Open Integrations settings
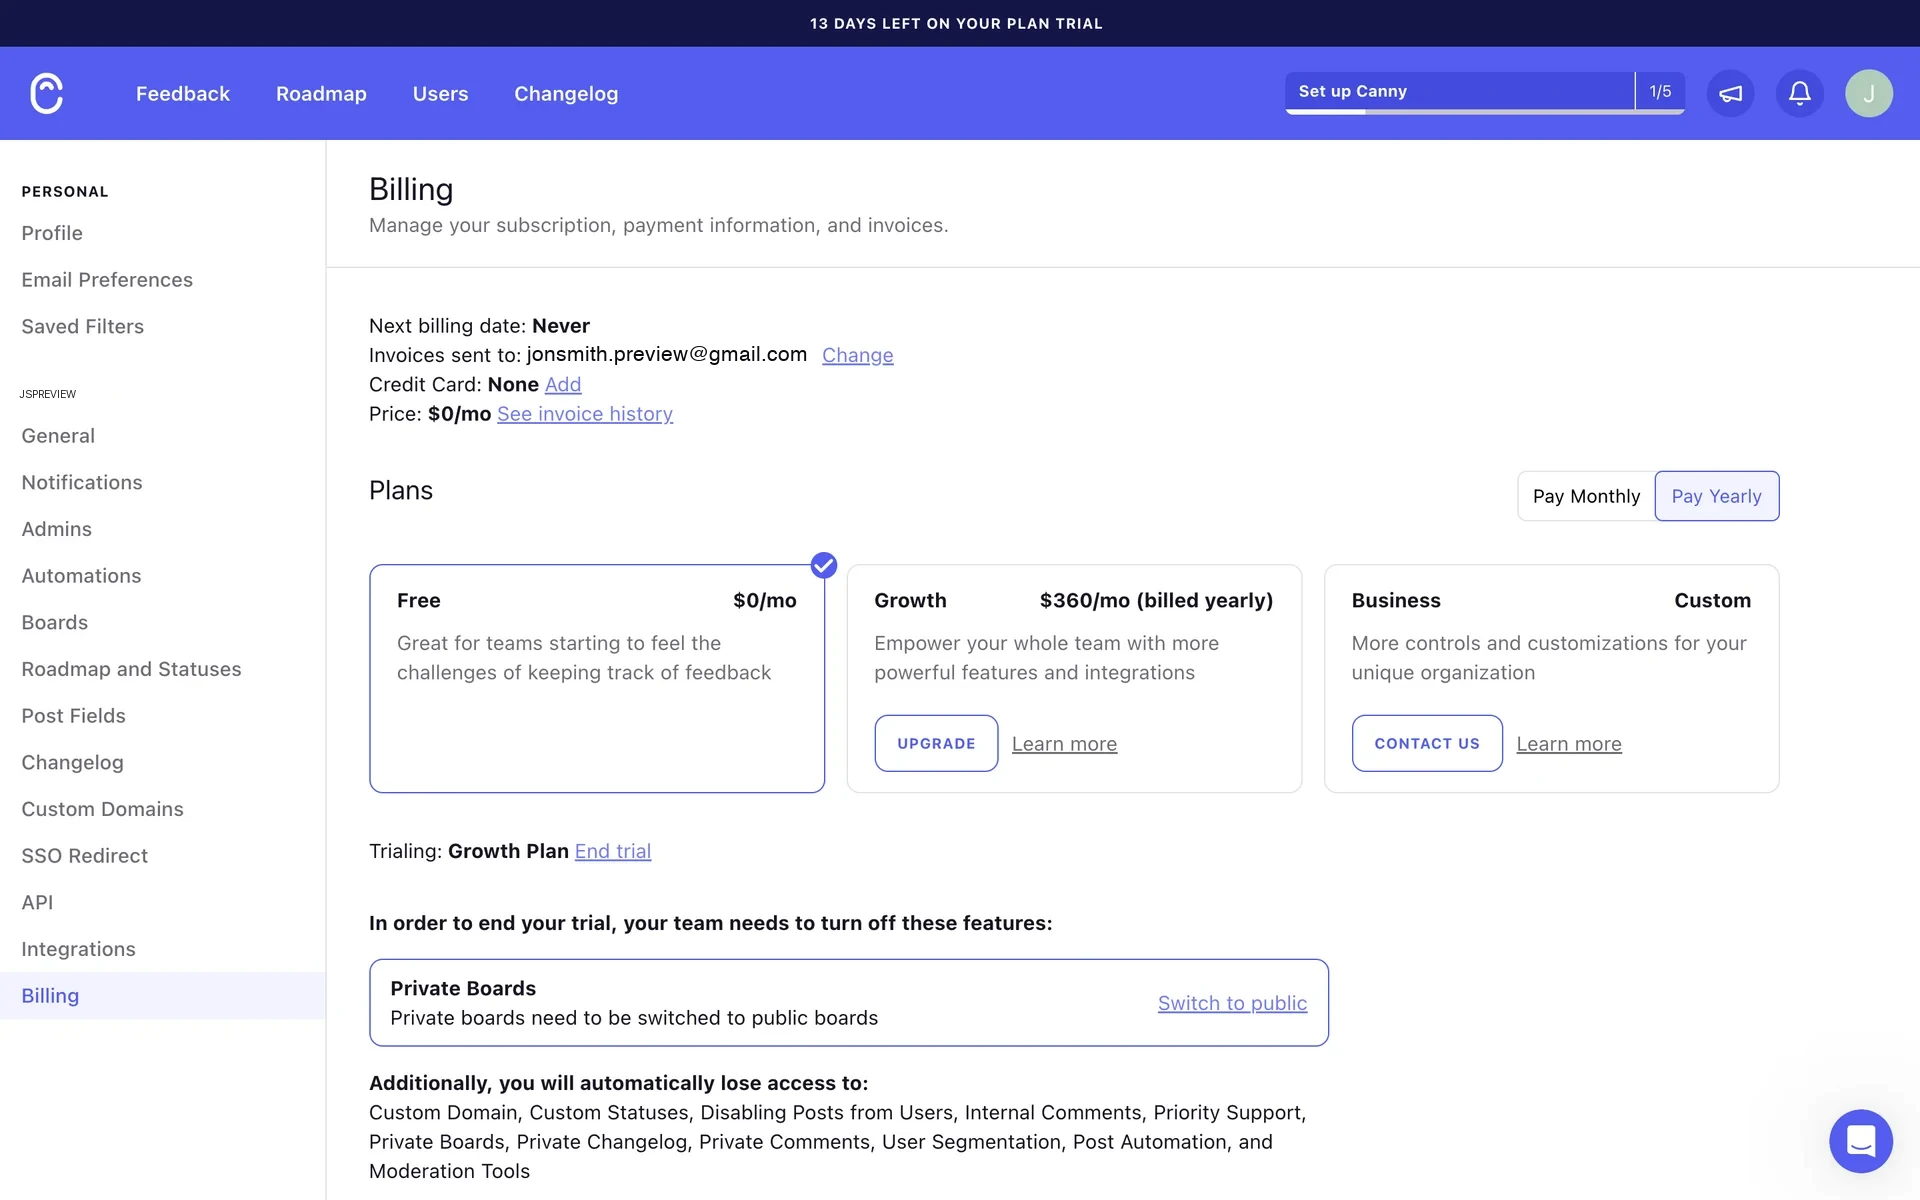Screen dimensions: 1920x1200 click(78, 949)
